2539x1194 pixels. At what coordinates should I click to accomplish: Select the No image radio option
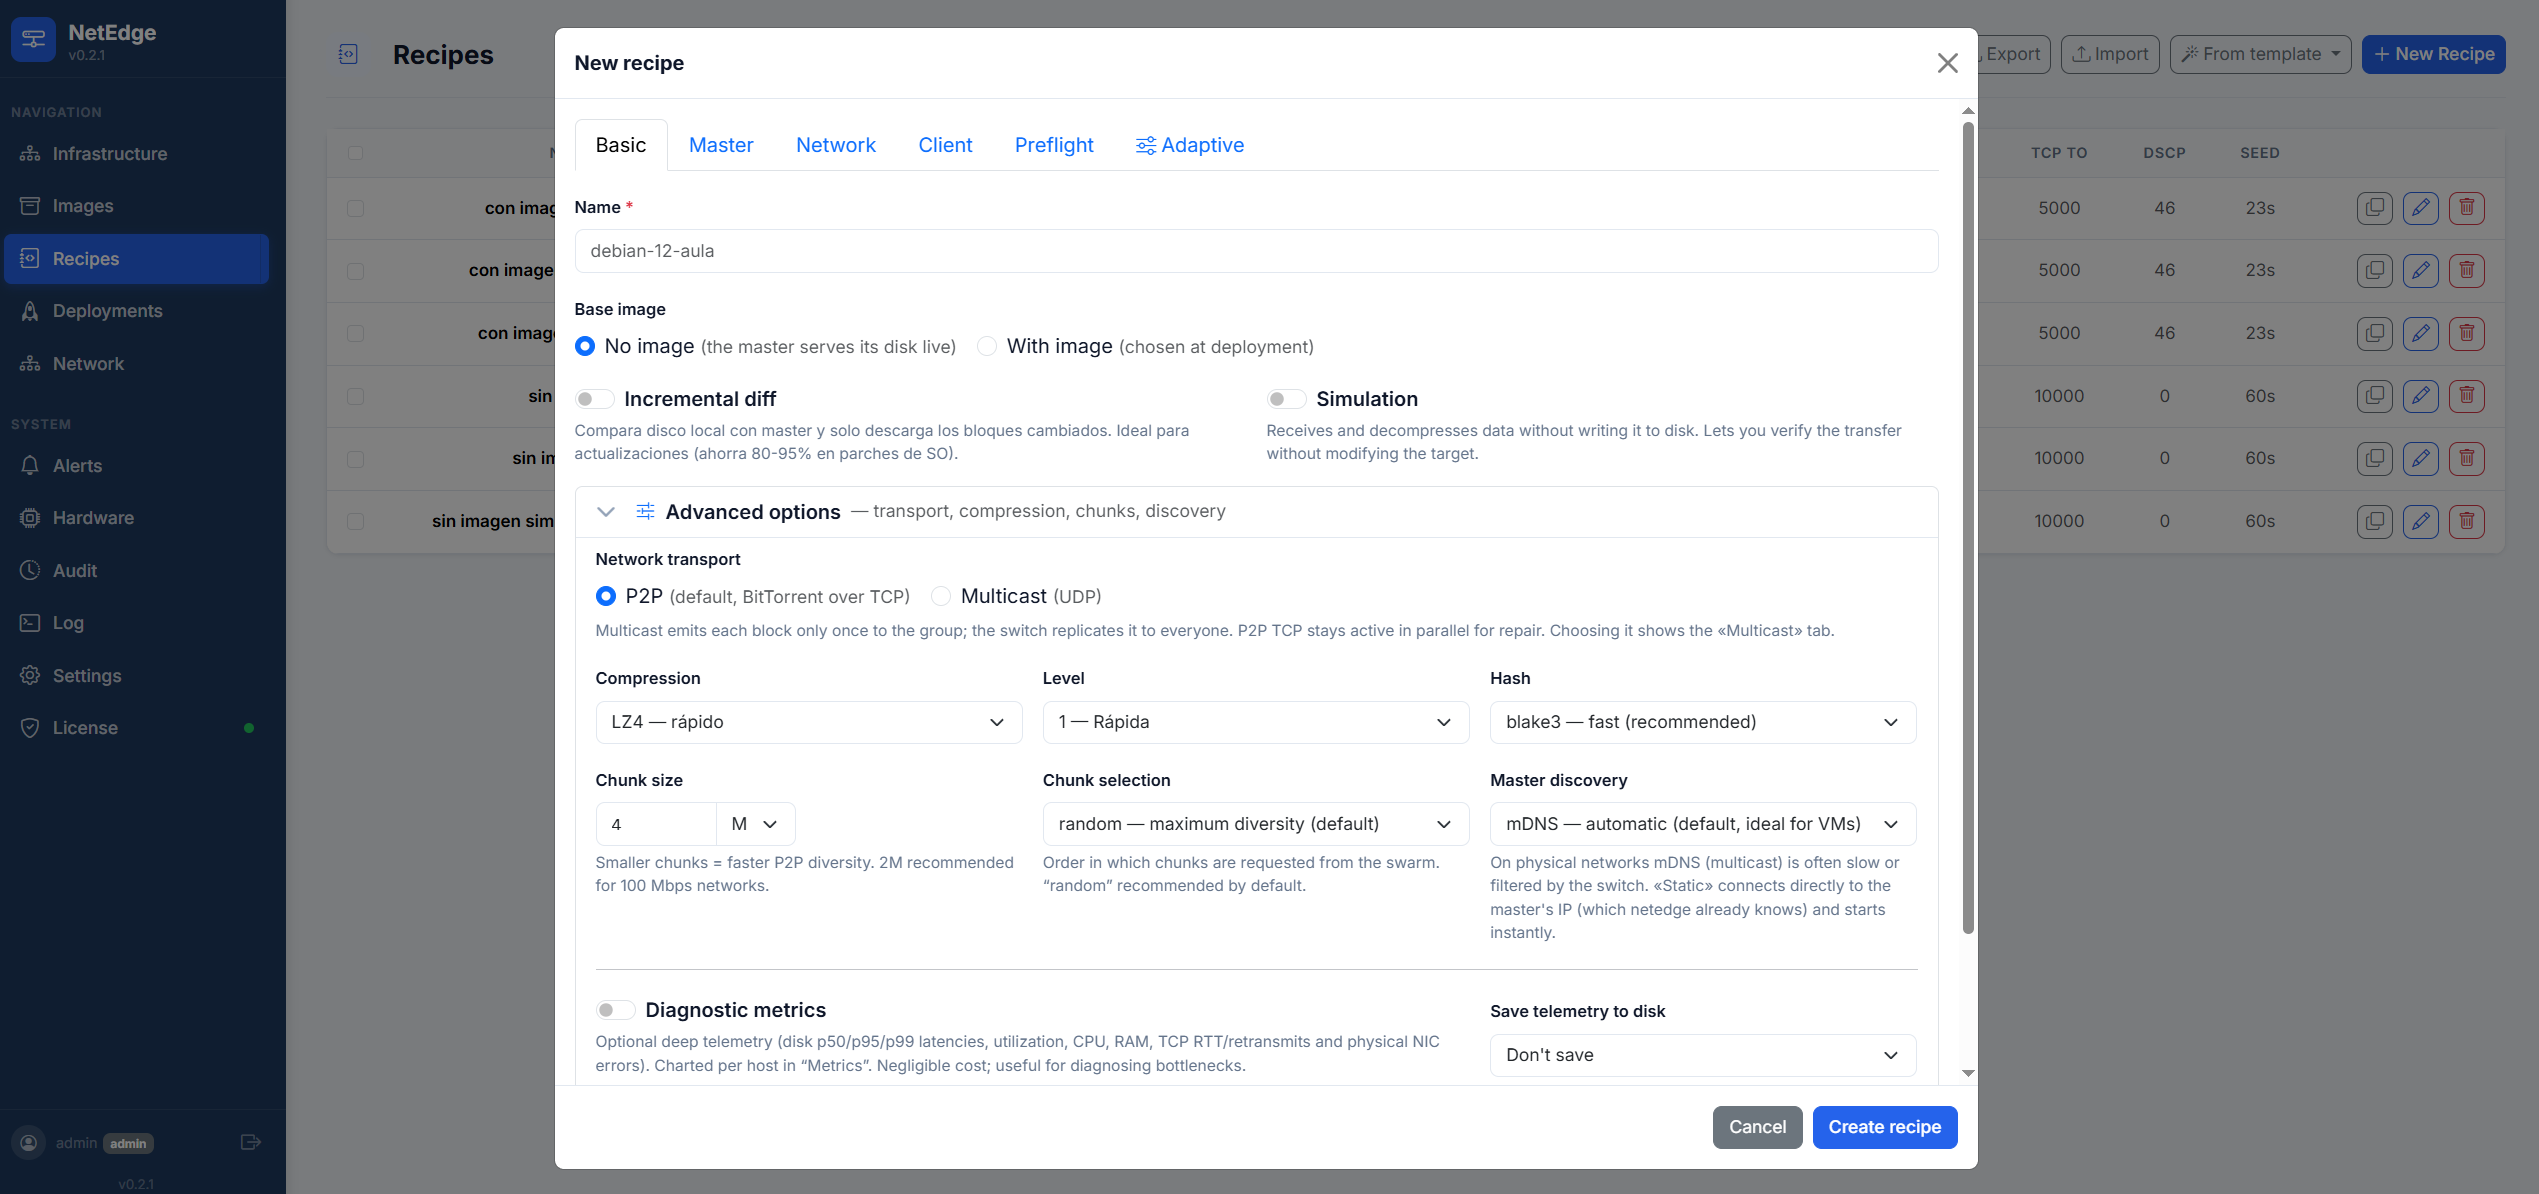(585, 346)
